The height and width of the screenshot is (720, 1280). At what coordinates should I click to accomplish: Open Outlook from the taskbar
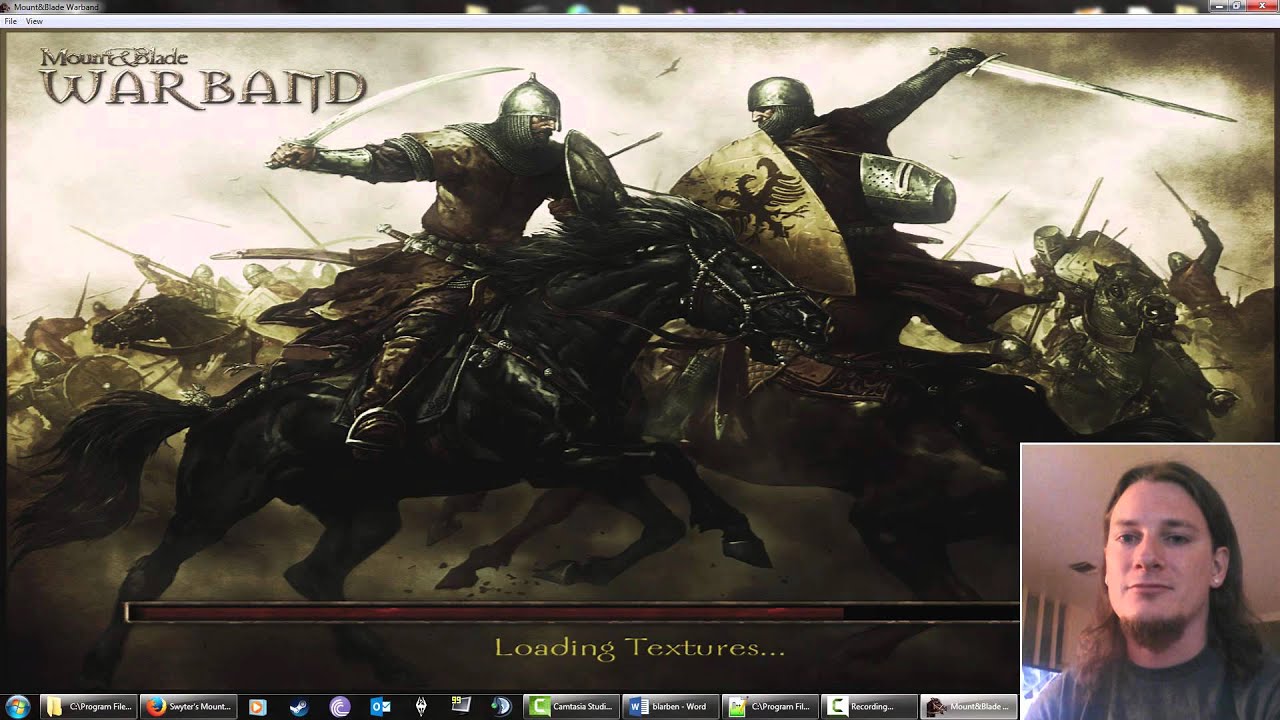pos(380,706)
